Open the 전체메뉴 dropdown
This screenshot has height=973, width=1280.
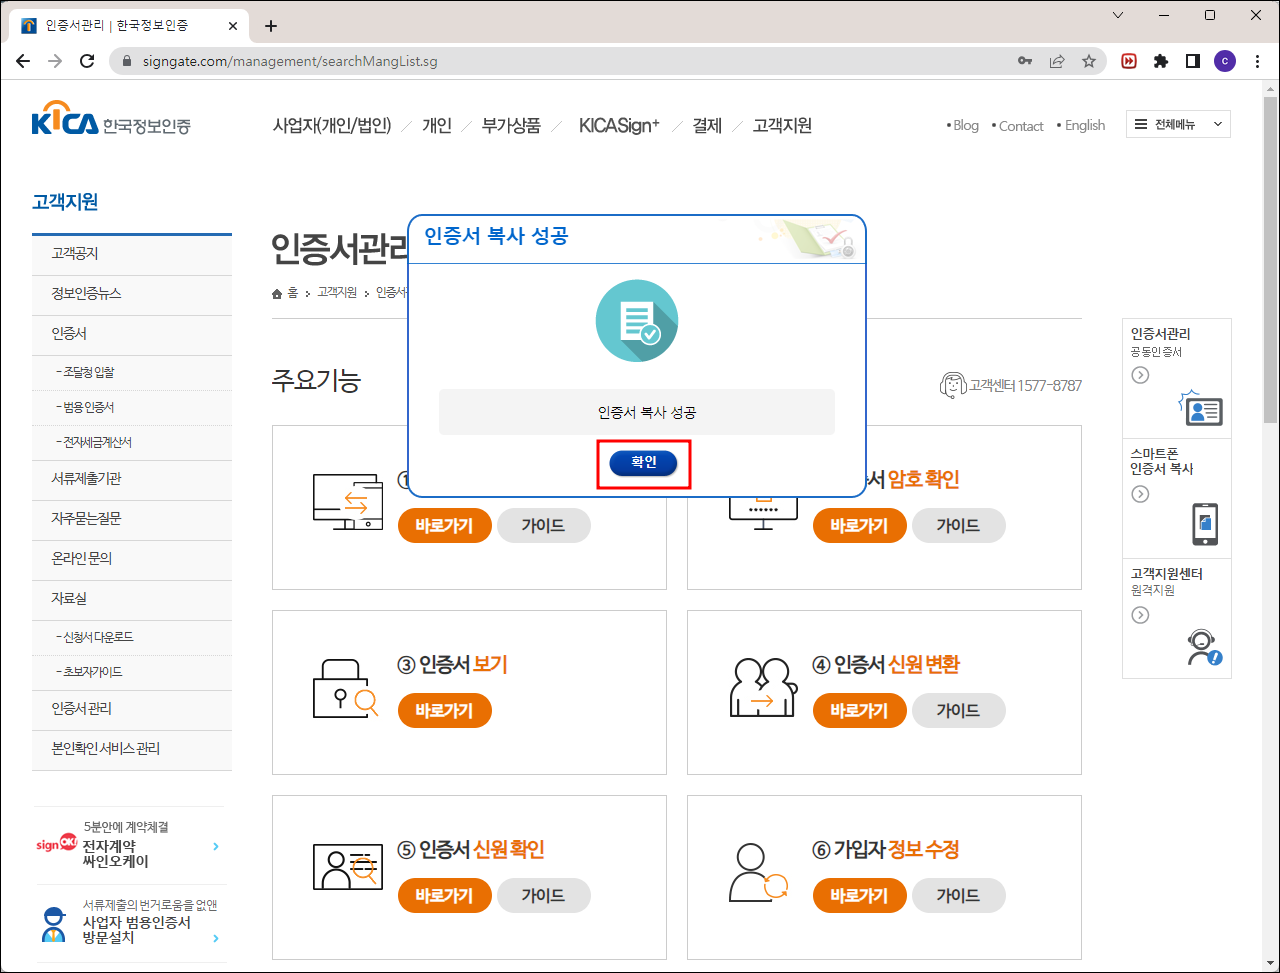[x=1178, y=124]
